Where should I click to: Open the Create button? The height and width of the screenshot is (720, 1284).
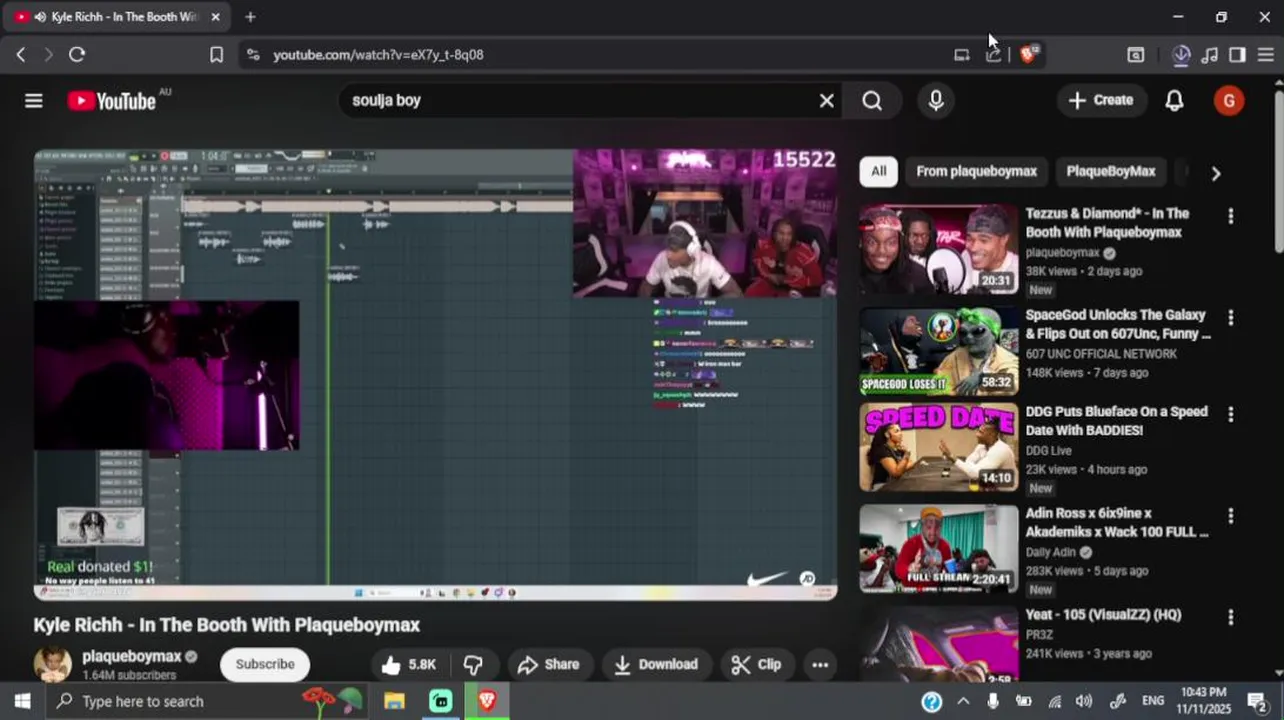1102,100
